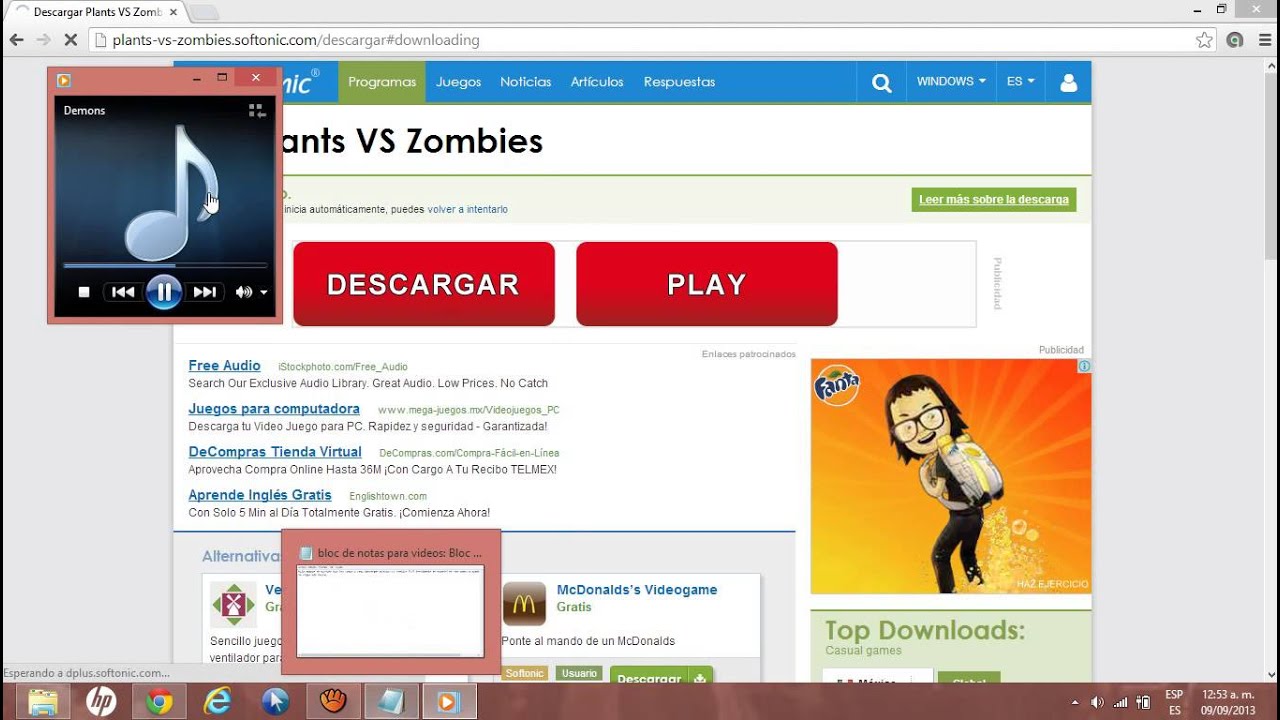Skip to next track in Media Player
This screenshot has width=1280, height=720.
point(204,292)
